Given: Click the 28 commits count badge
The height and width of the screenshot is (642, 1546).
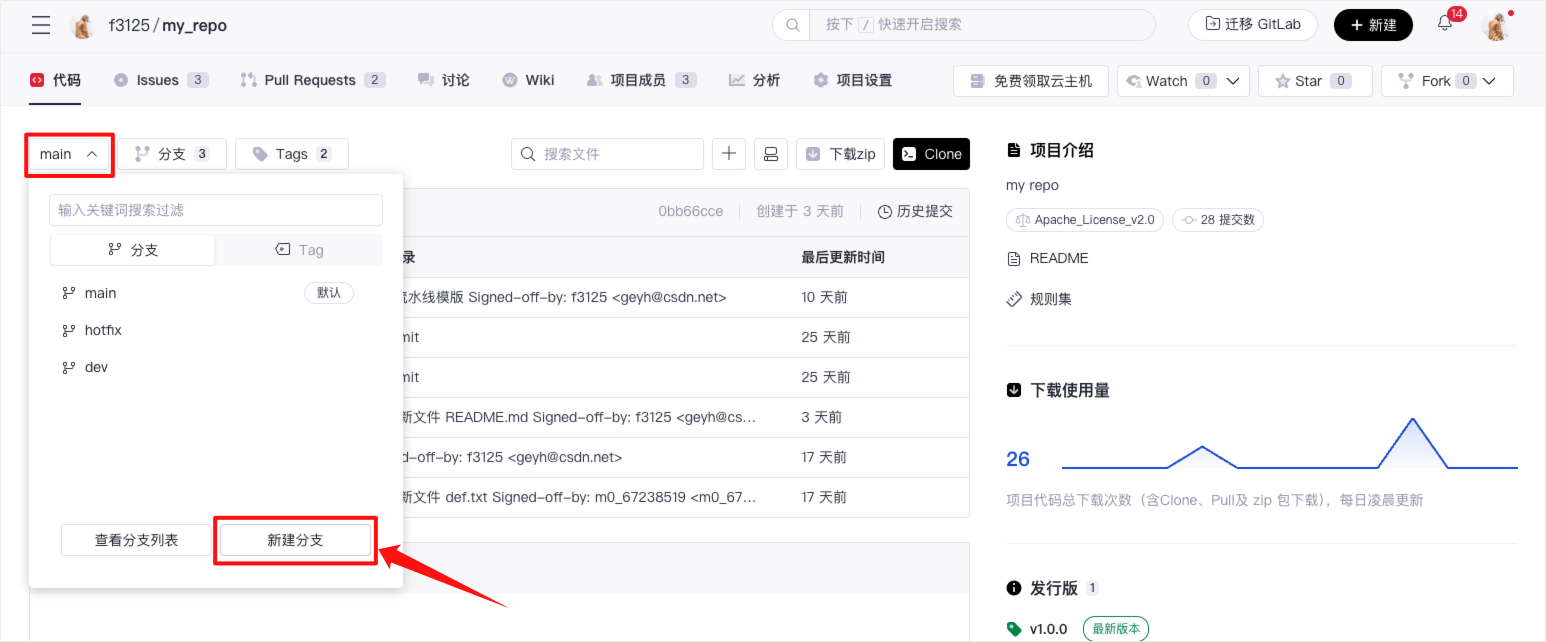Looking at the screenshot, I should click(x=1218, y=219).
